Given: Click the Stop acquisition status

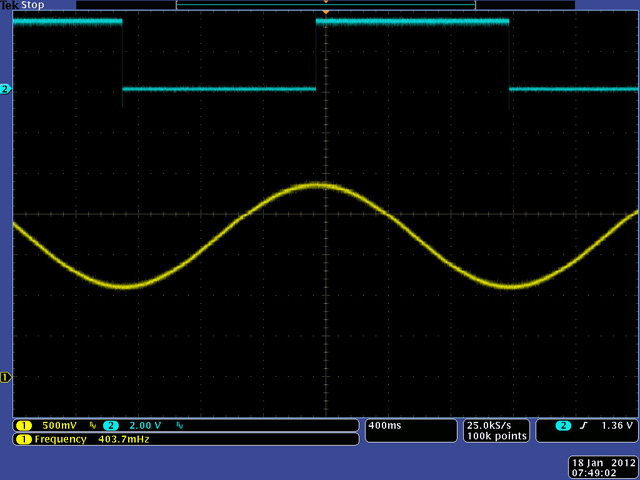Looking at the screenshot, I should (33, 5).
